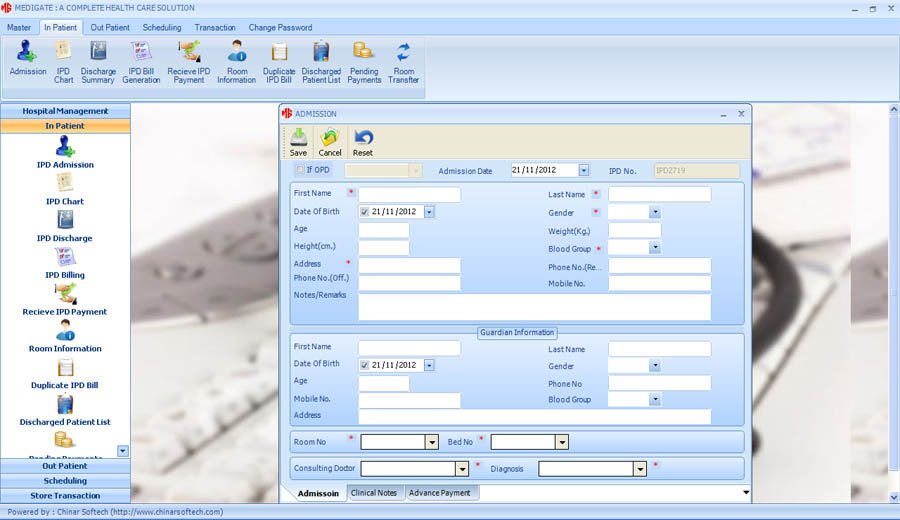Open Room Transfer from the ribbon
This screenshot has width=900, height=520.
403,63
